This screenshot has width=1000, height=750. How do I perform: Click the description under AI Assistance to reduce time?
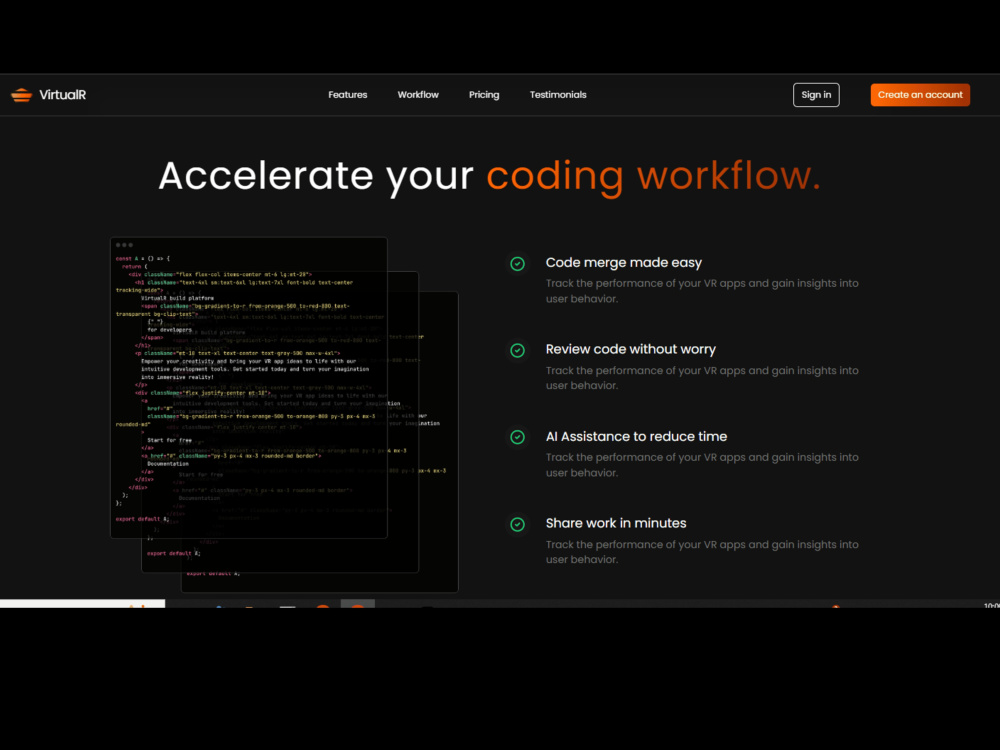coord(702,465)
